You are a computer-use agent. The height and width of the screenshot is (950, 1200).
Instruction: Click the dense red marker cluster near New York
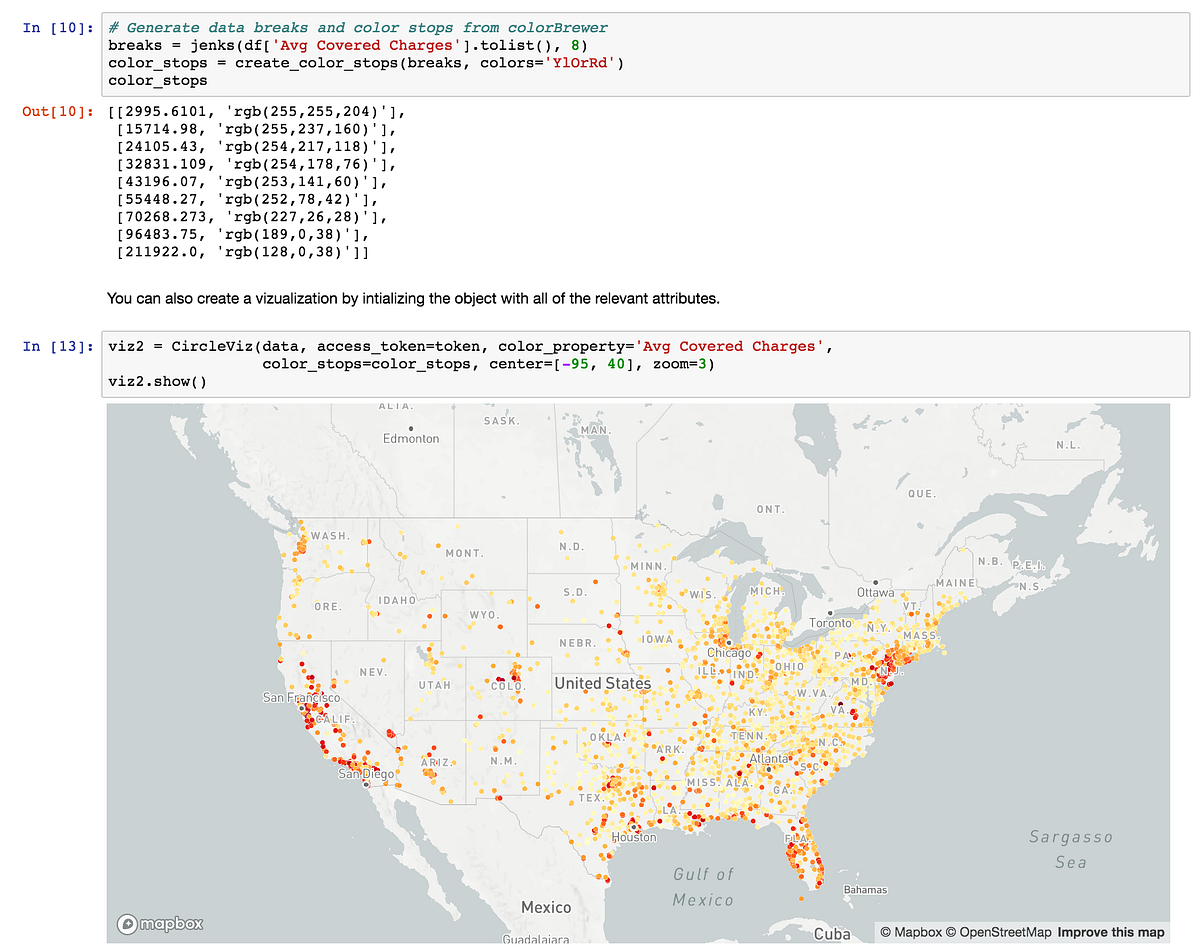point(889,662)
